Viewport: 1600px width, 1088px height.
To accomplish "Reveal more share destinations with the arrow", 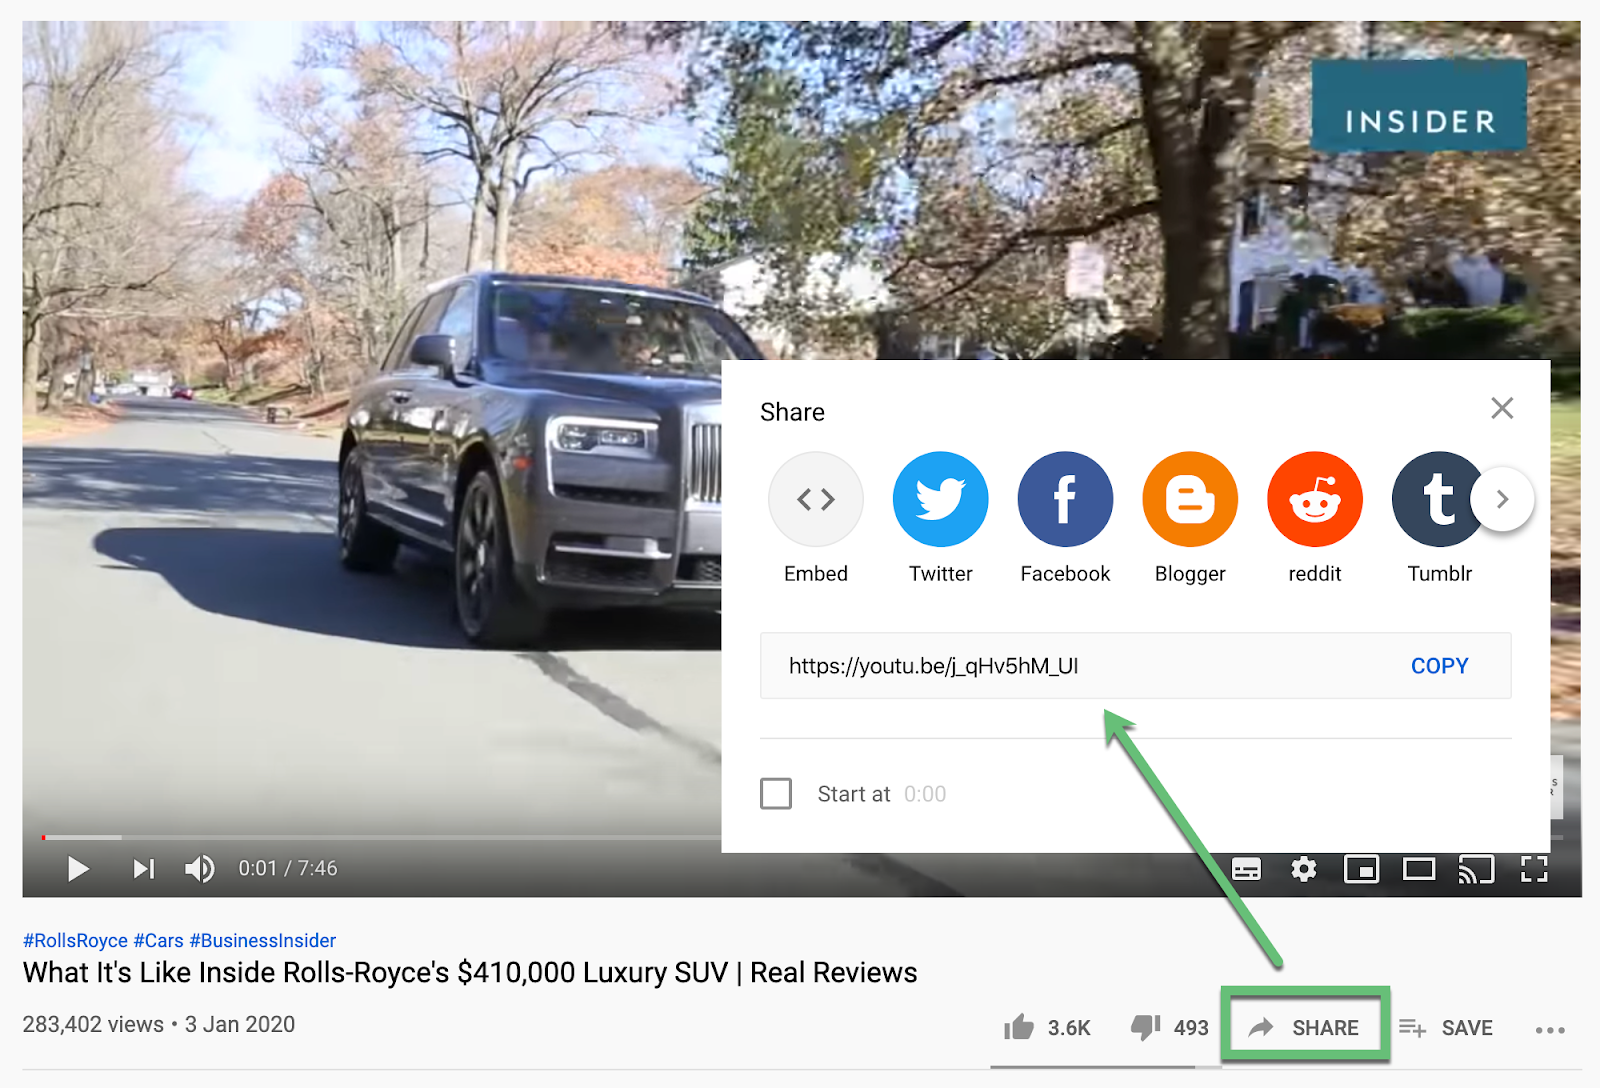I will 1501,499.
